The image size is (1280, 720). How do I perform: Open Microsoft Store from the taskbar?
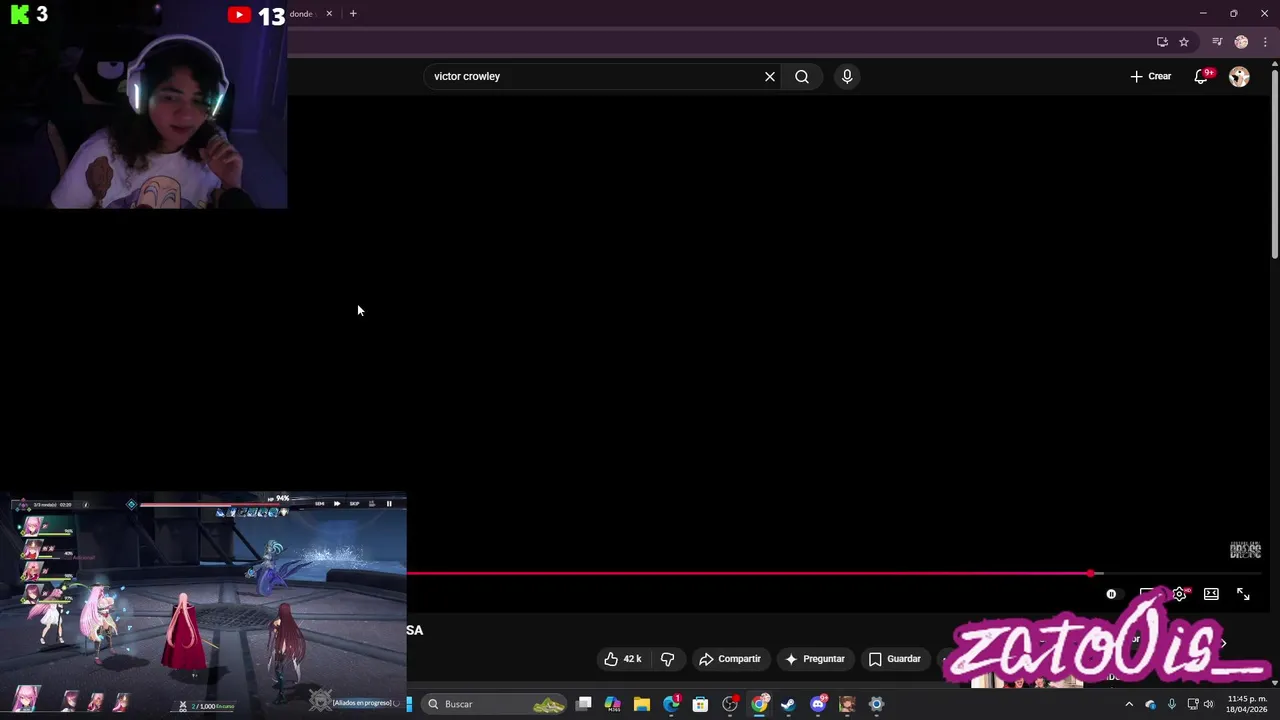(700, 704)
